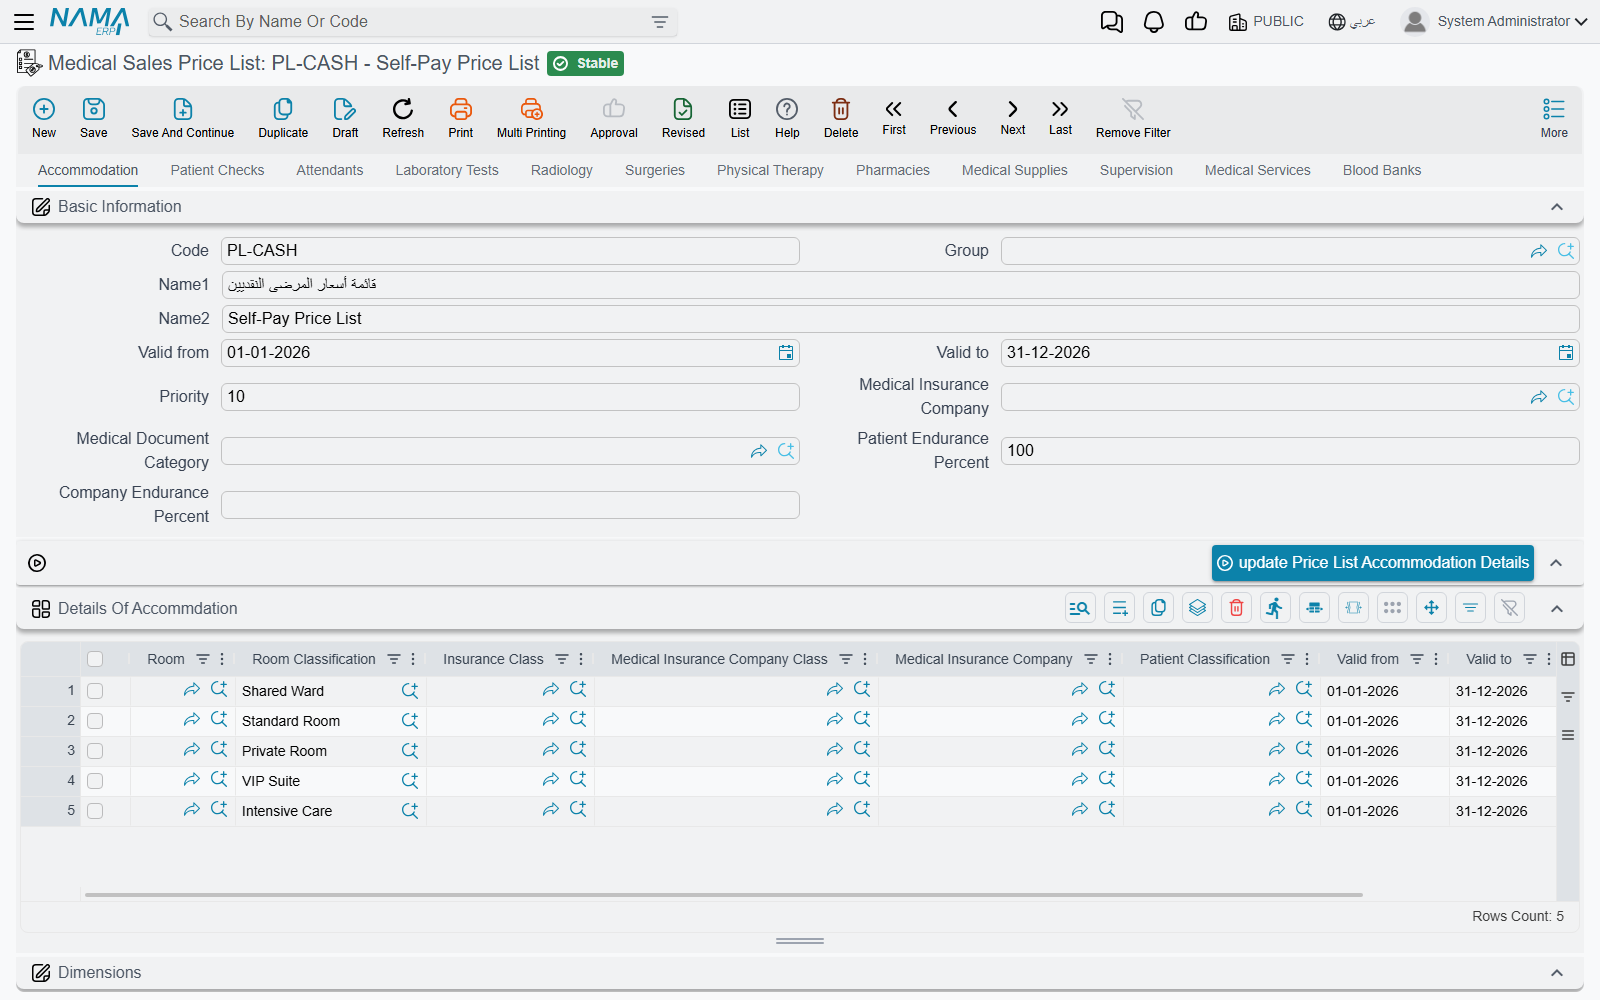Open the System Administrator user dropdown
This screenshot has height=1000, width=1600.
(x=1495, y=21)
